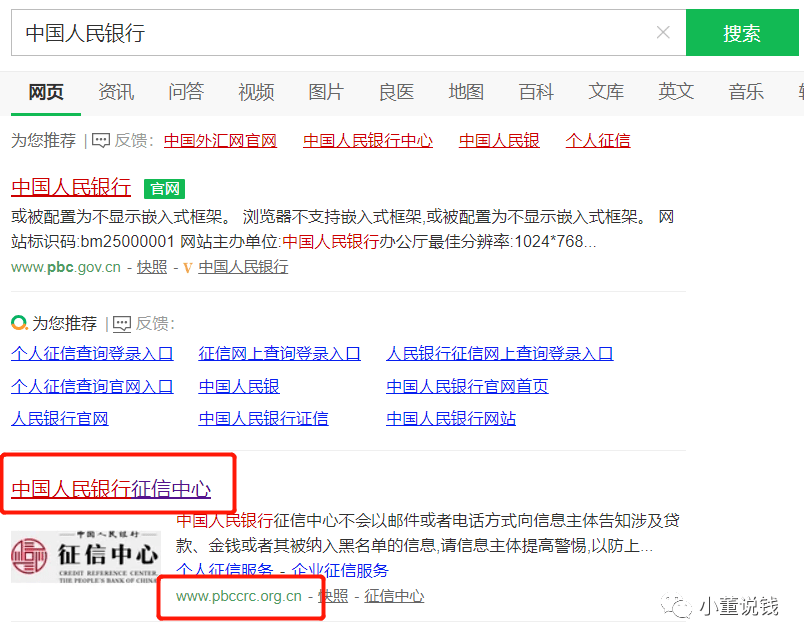Clear the search box with the X icon
The width and height of the screenshot is (804, 641).
click(x=663, y=33)
